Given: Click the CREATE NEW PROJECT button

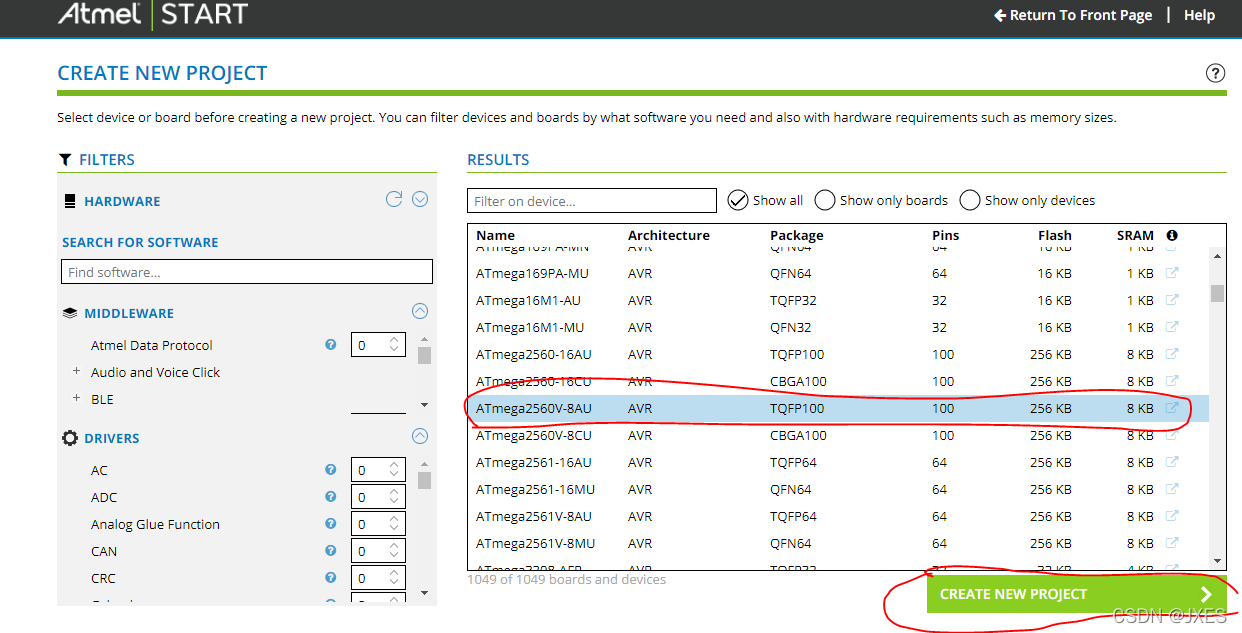Looking at the screenshot, I should coord(1077,594).
